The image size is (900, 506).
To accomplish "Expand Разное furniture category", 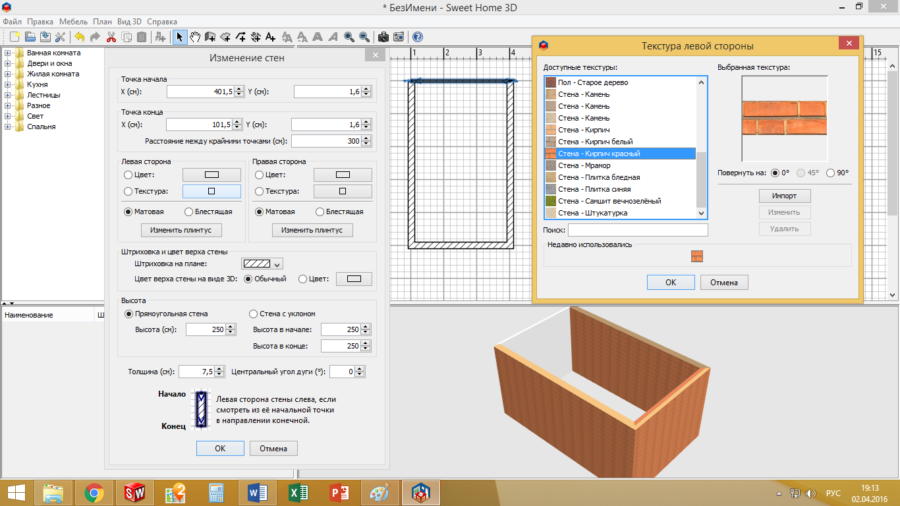I will [7, 106].
